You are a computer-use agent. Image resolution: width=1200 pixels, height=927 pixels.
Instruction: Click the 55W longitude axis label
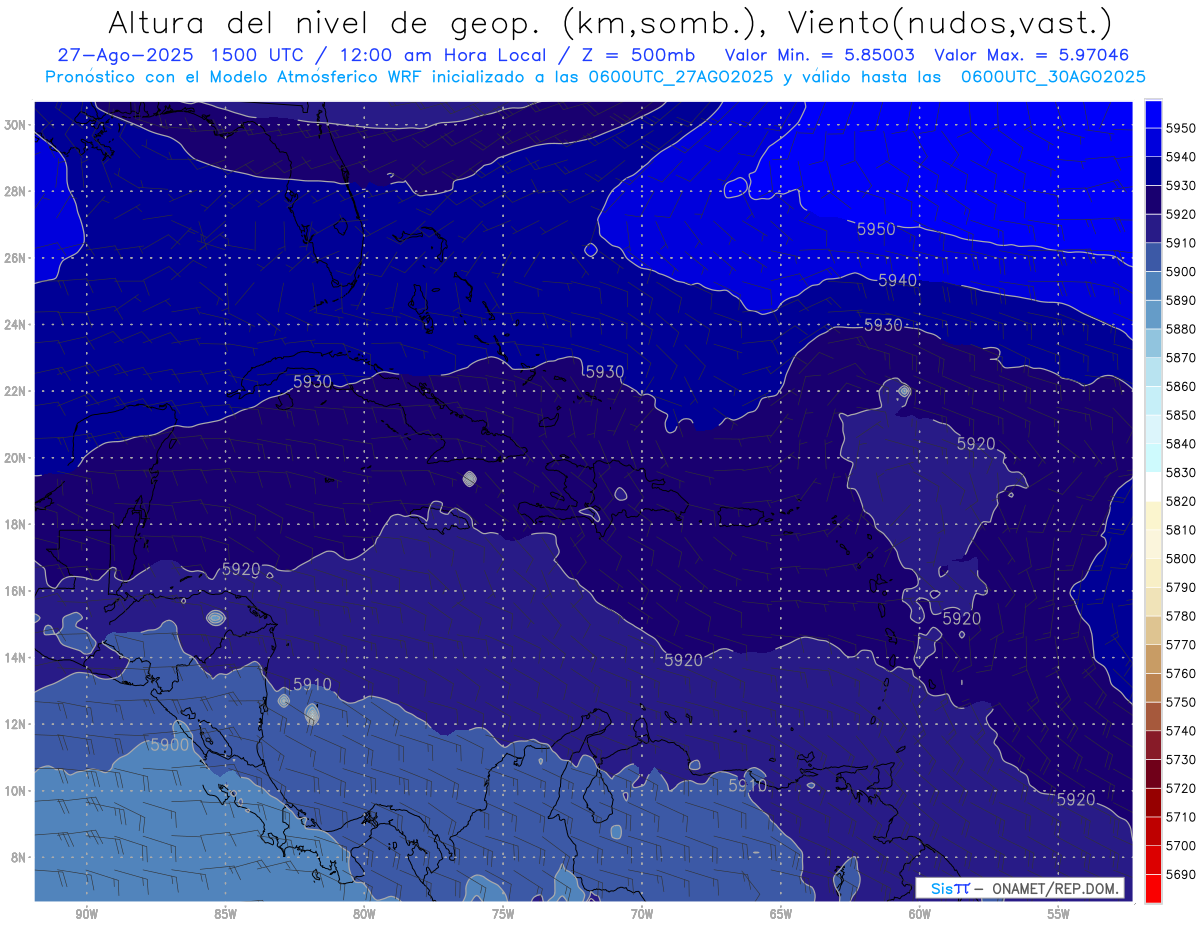click(1059, 914)
